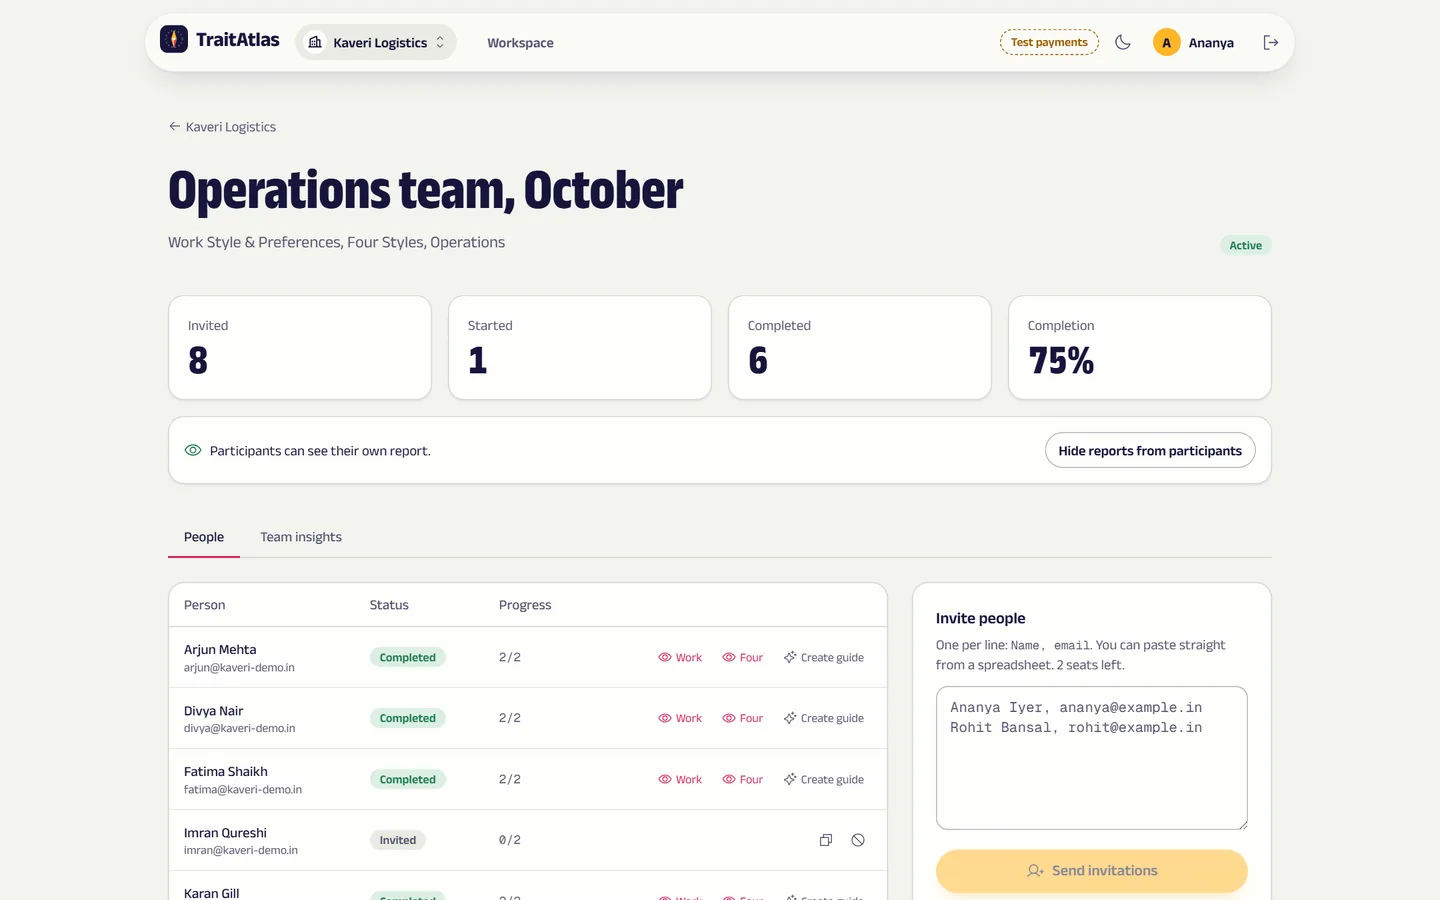View Fatima Shaikh's Work report
The width and height of the screenshot is (1440, 900).
(680, 780)
